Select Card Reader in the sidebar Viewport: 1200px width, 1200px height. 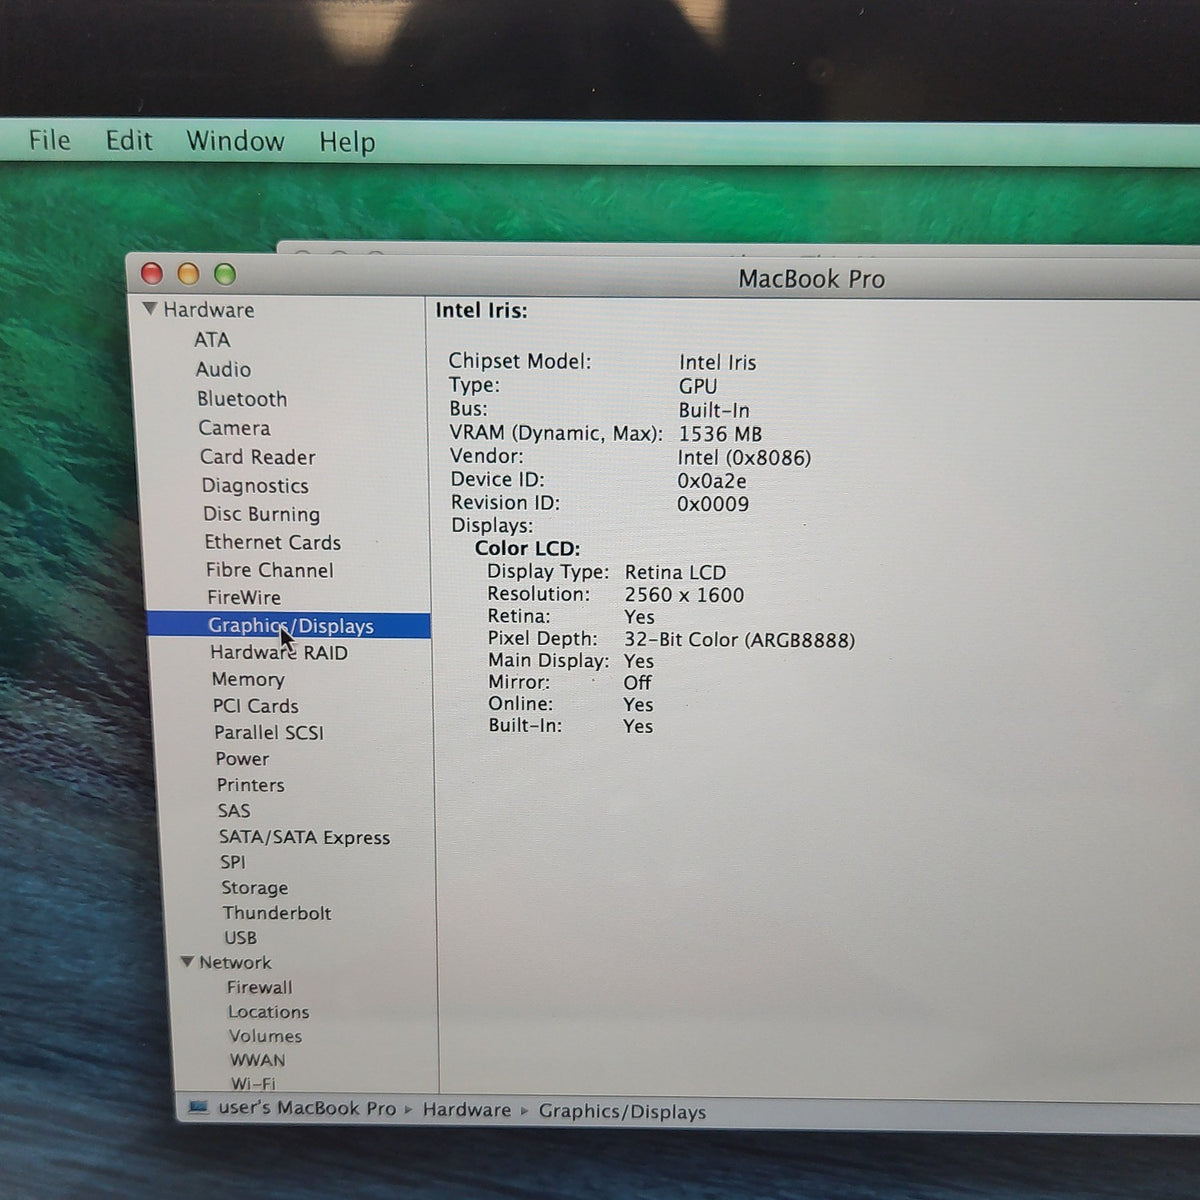(257, 457)
